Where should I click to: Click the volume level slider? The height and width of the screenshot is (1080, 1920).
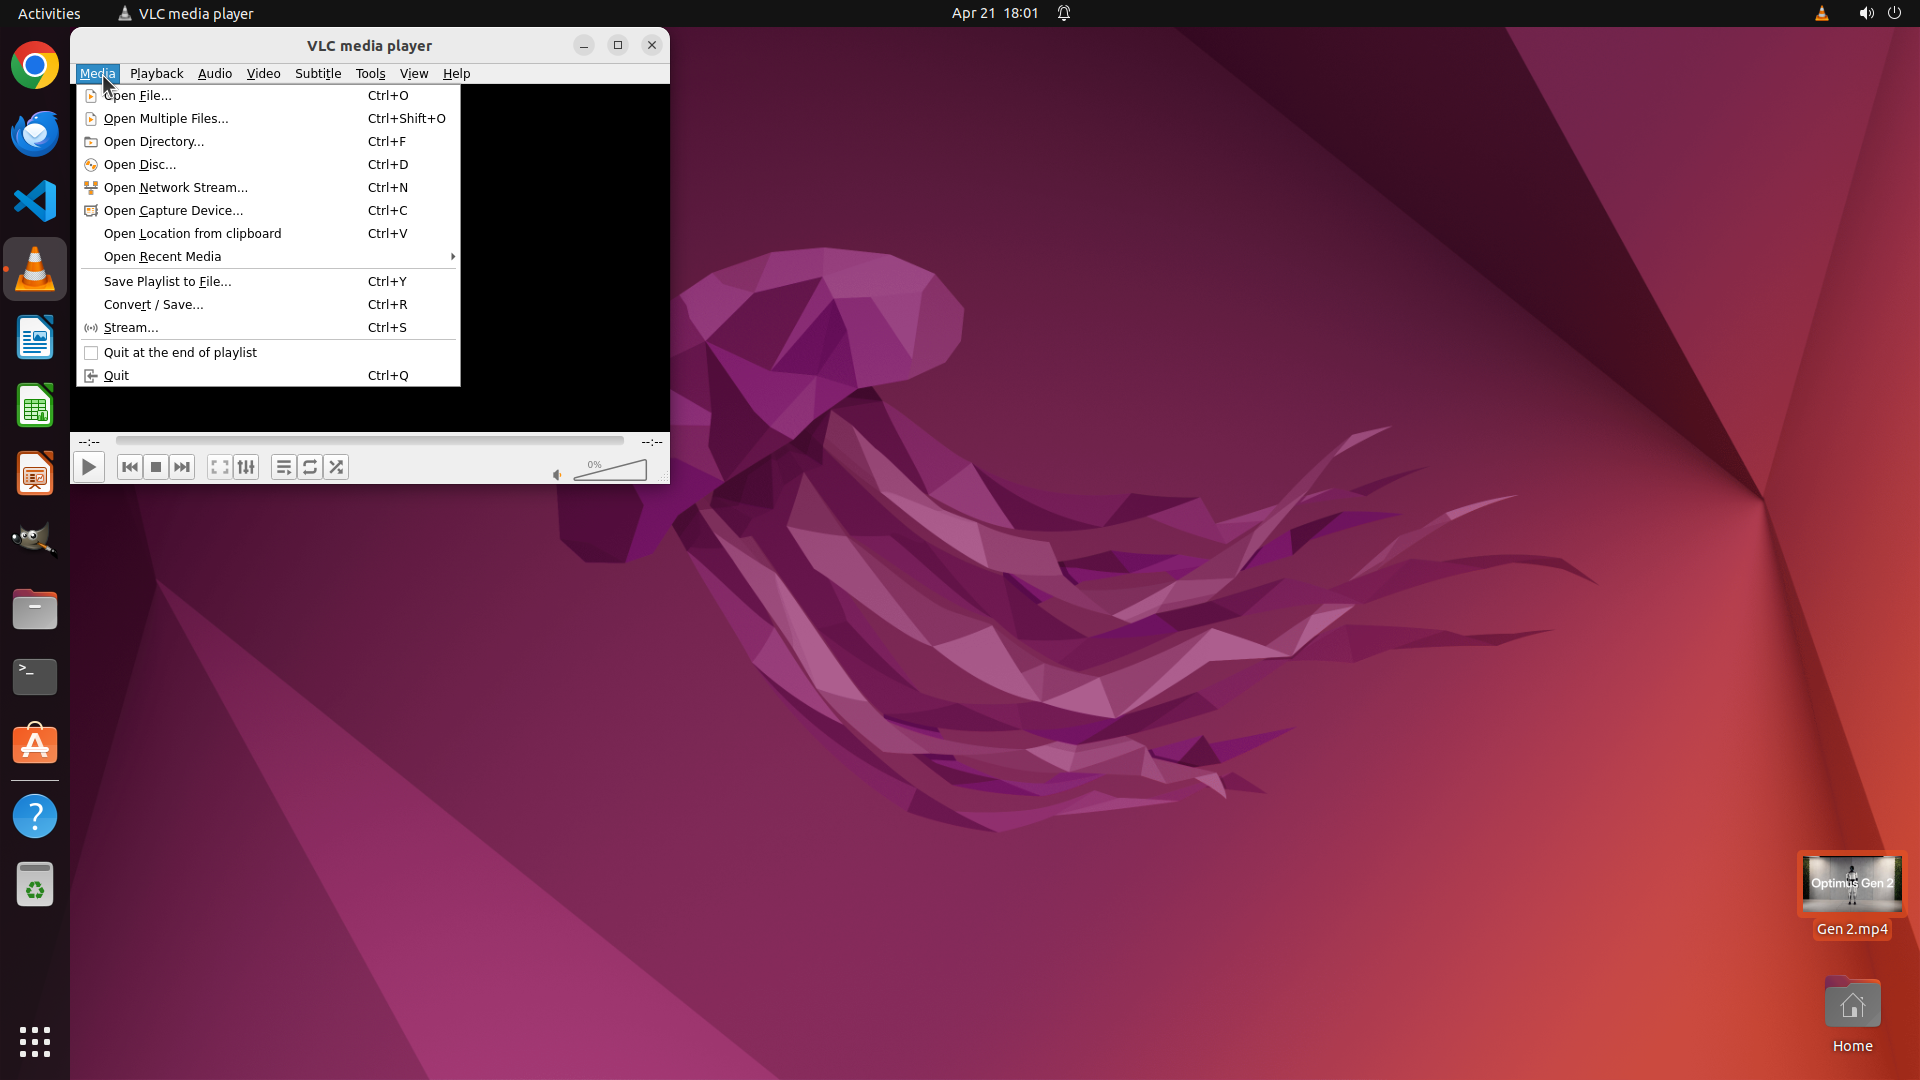pos(611,471)
